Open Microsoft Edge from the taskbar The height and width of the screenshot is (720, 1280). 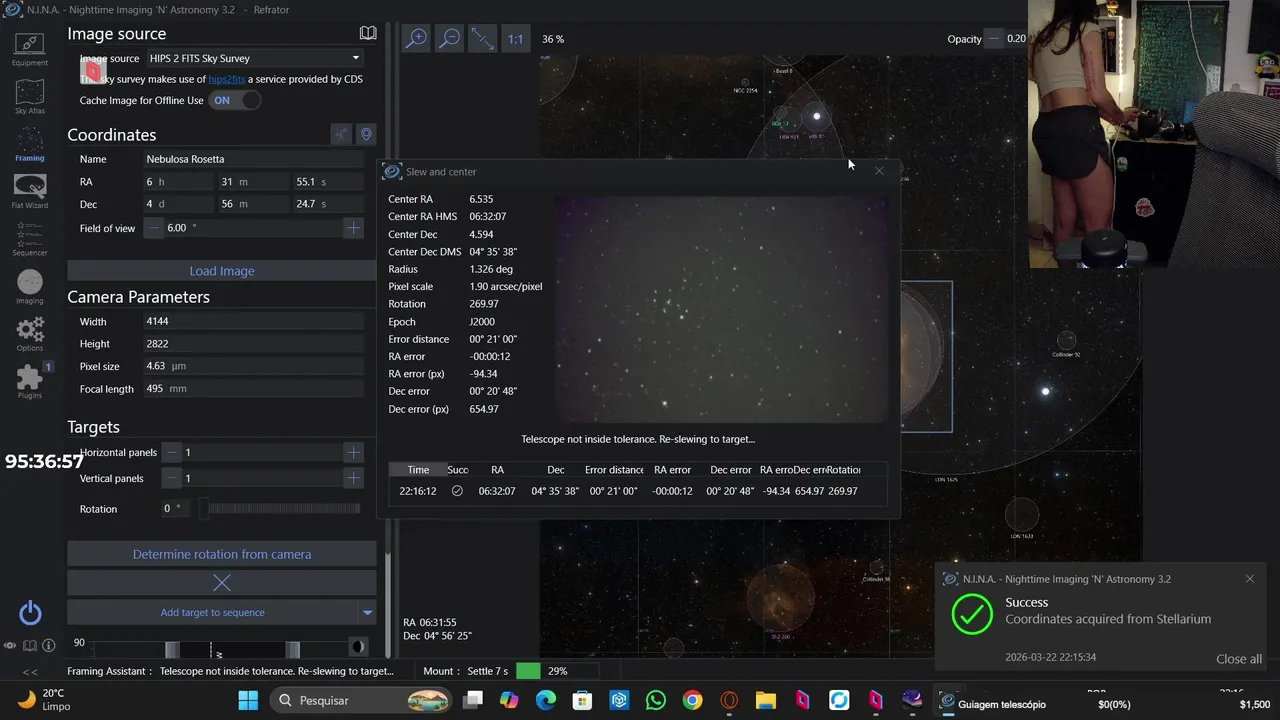click(x=545, y=700)
